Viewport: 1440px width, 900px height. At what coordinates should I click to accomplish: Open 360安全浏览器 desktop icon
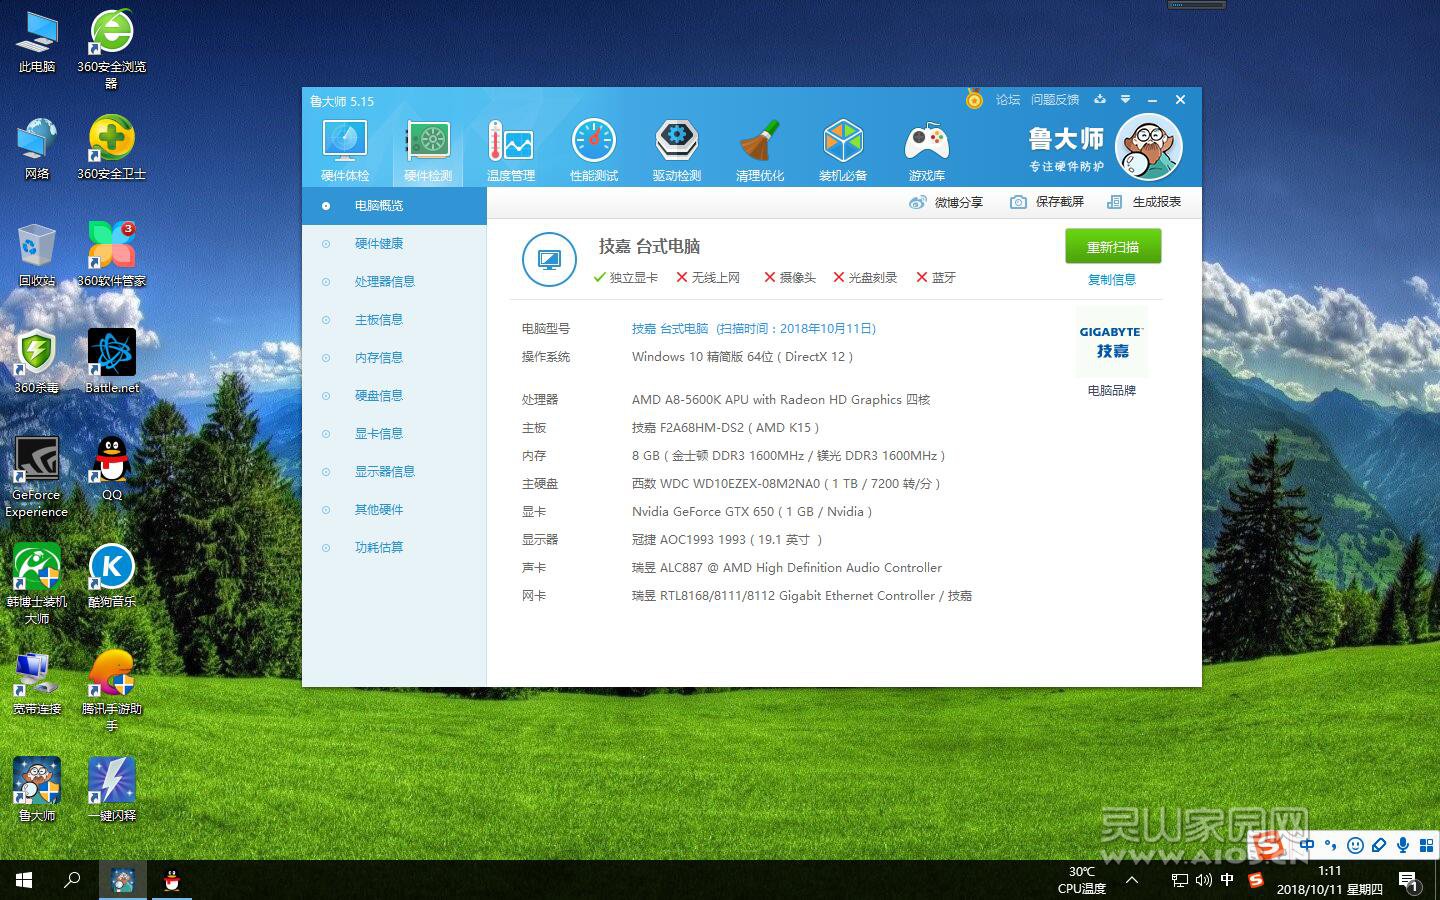click(112, 50)
